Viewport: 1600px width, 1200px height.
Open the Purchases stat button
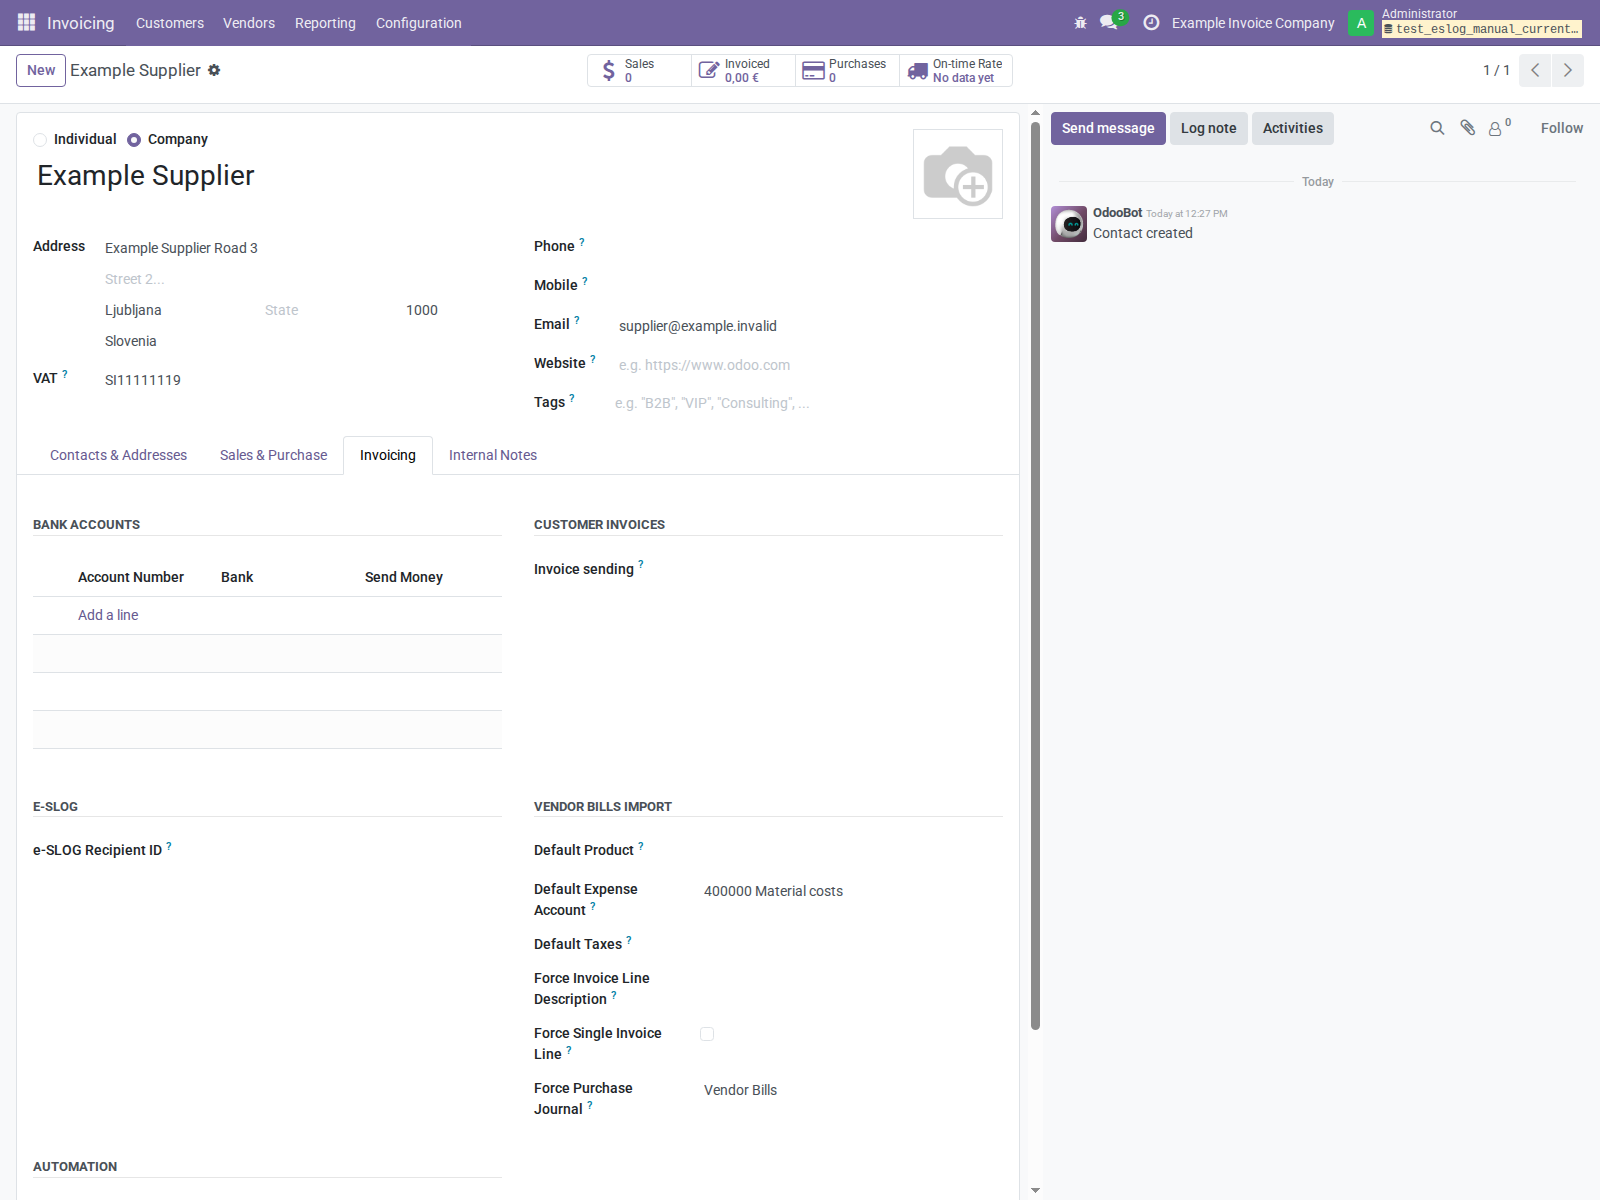click(x=847, y=70)
